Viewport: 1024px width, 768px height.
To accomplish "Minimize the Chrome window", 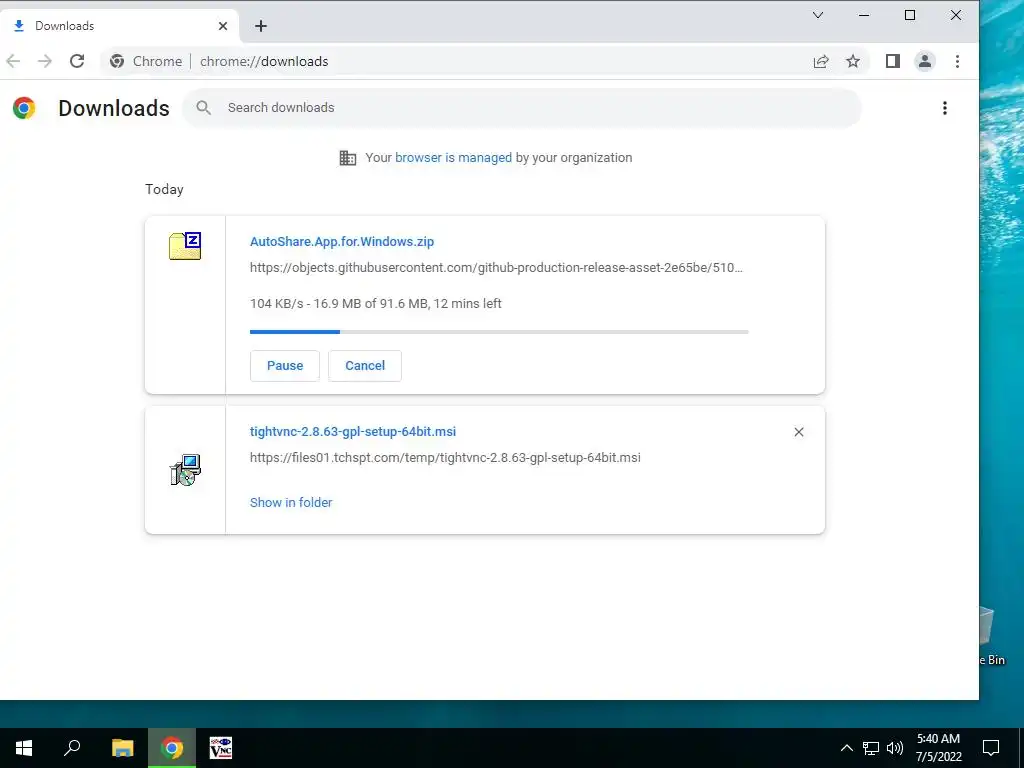I will [864, 15].
